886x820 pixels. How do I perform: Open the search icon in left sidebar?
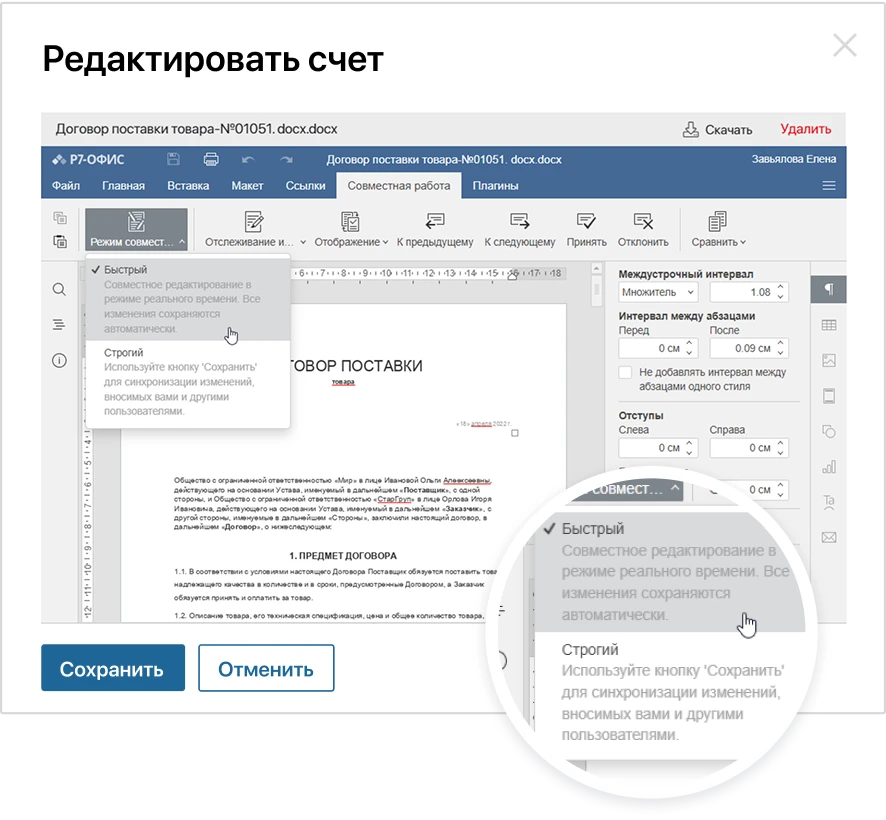59,289
